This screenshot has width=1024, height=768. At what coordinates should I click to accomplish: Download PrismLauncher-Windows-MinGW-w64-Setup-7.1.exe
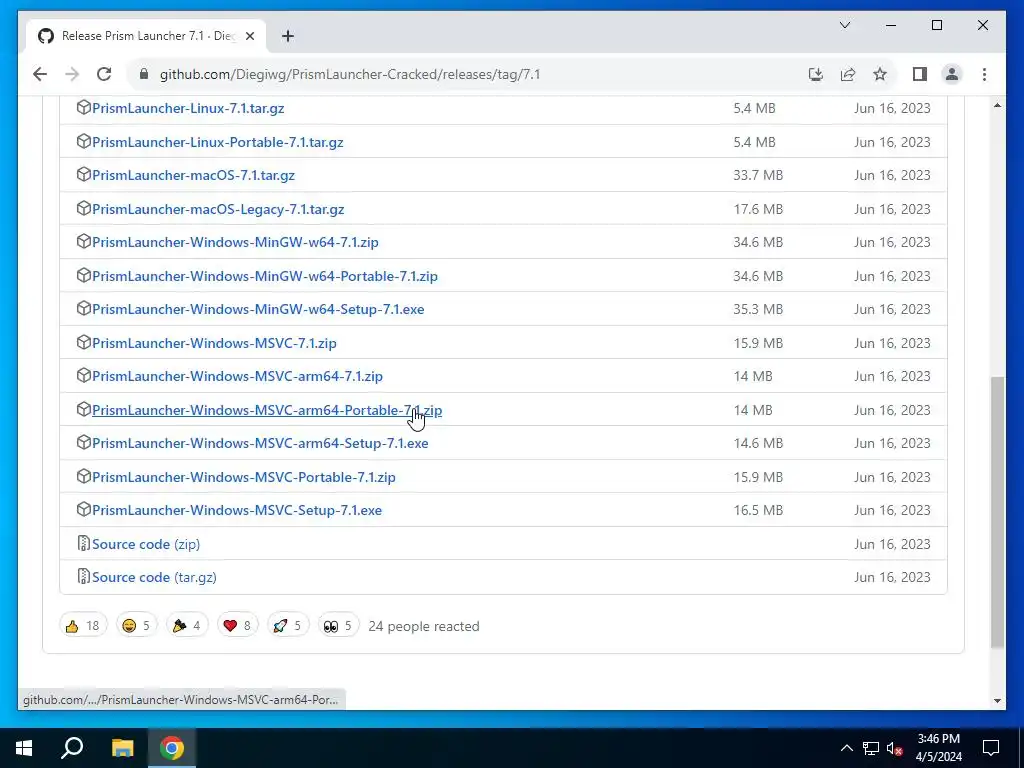(x=258, y=310)
